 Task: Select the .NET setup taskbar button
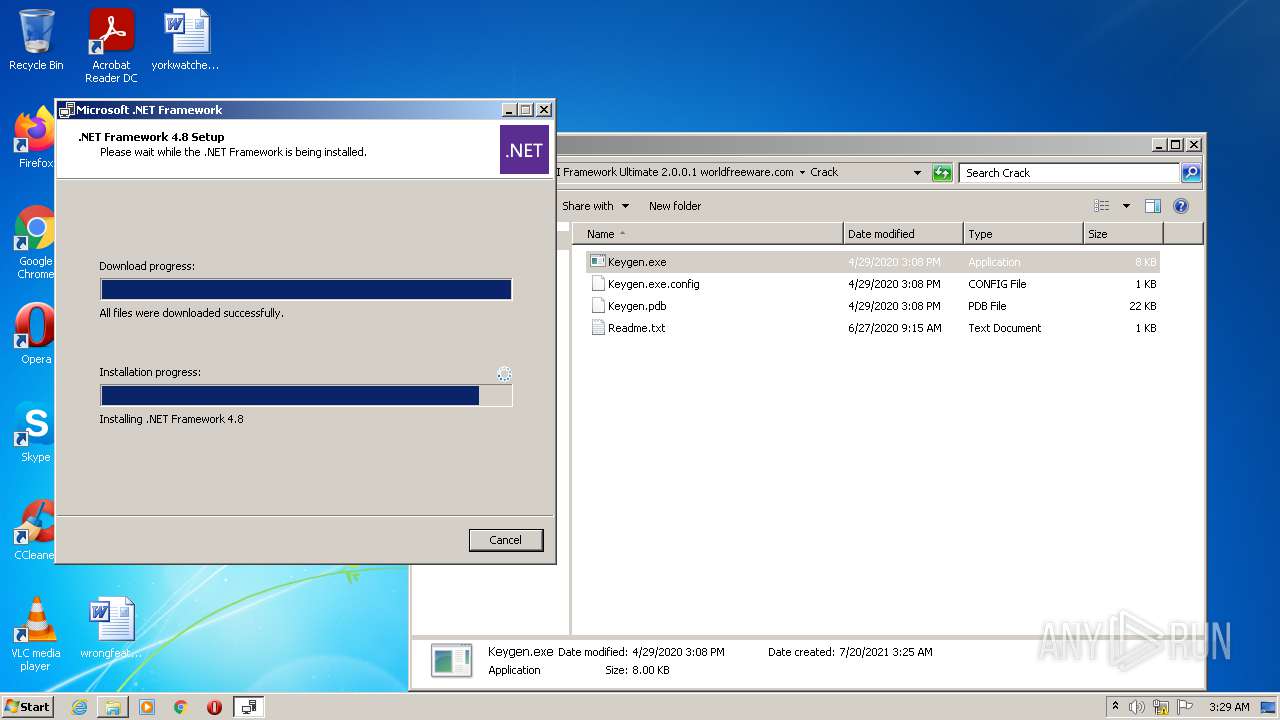tap(249, 707)
